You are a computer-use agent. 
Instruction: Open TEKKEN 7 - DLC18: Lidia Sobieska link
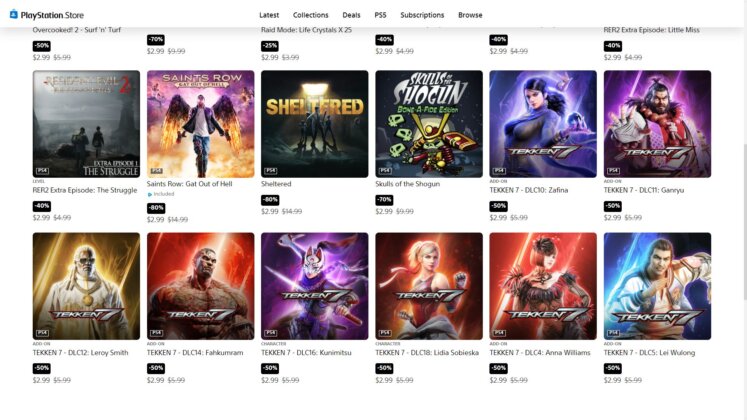pyautogui.click(x=427, y=353)
